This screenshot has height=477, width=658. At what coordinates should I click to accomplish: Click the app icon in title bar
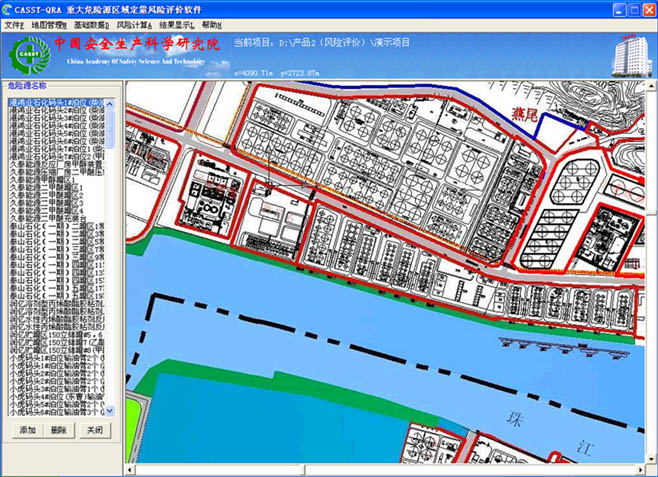(9, 9)
